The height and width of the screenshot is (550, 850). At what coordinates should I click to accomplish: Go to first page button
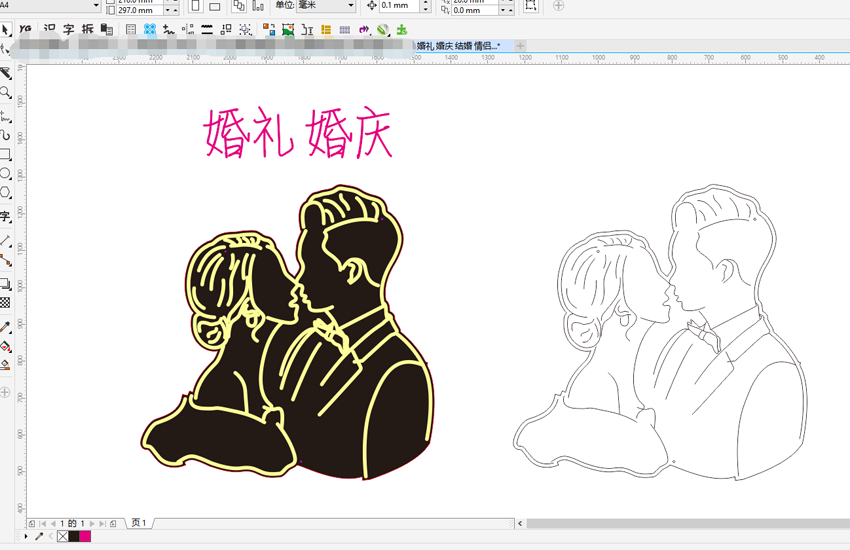(x=42, y=523)
